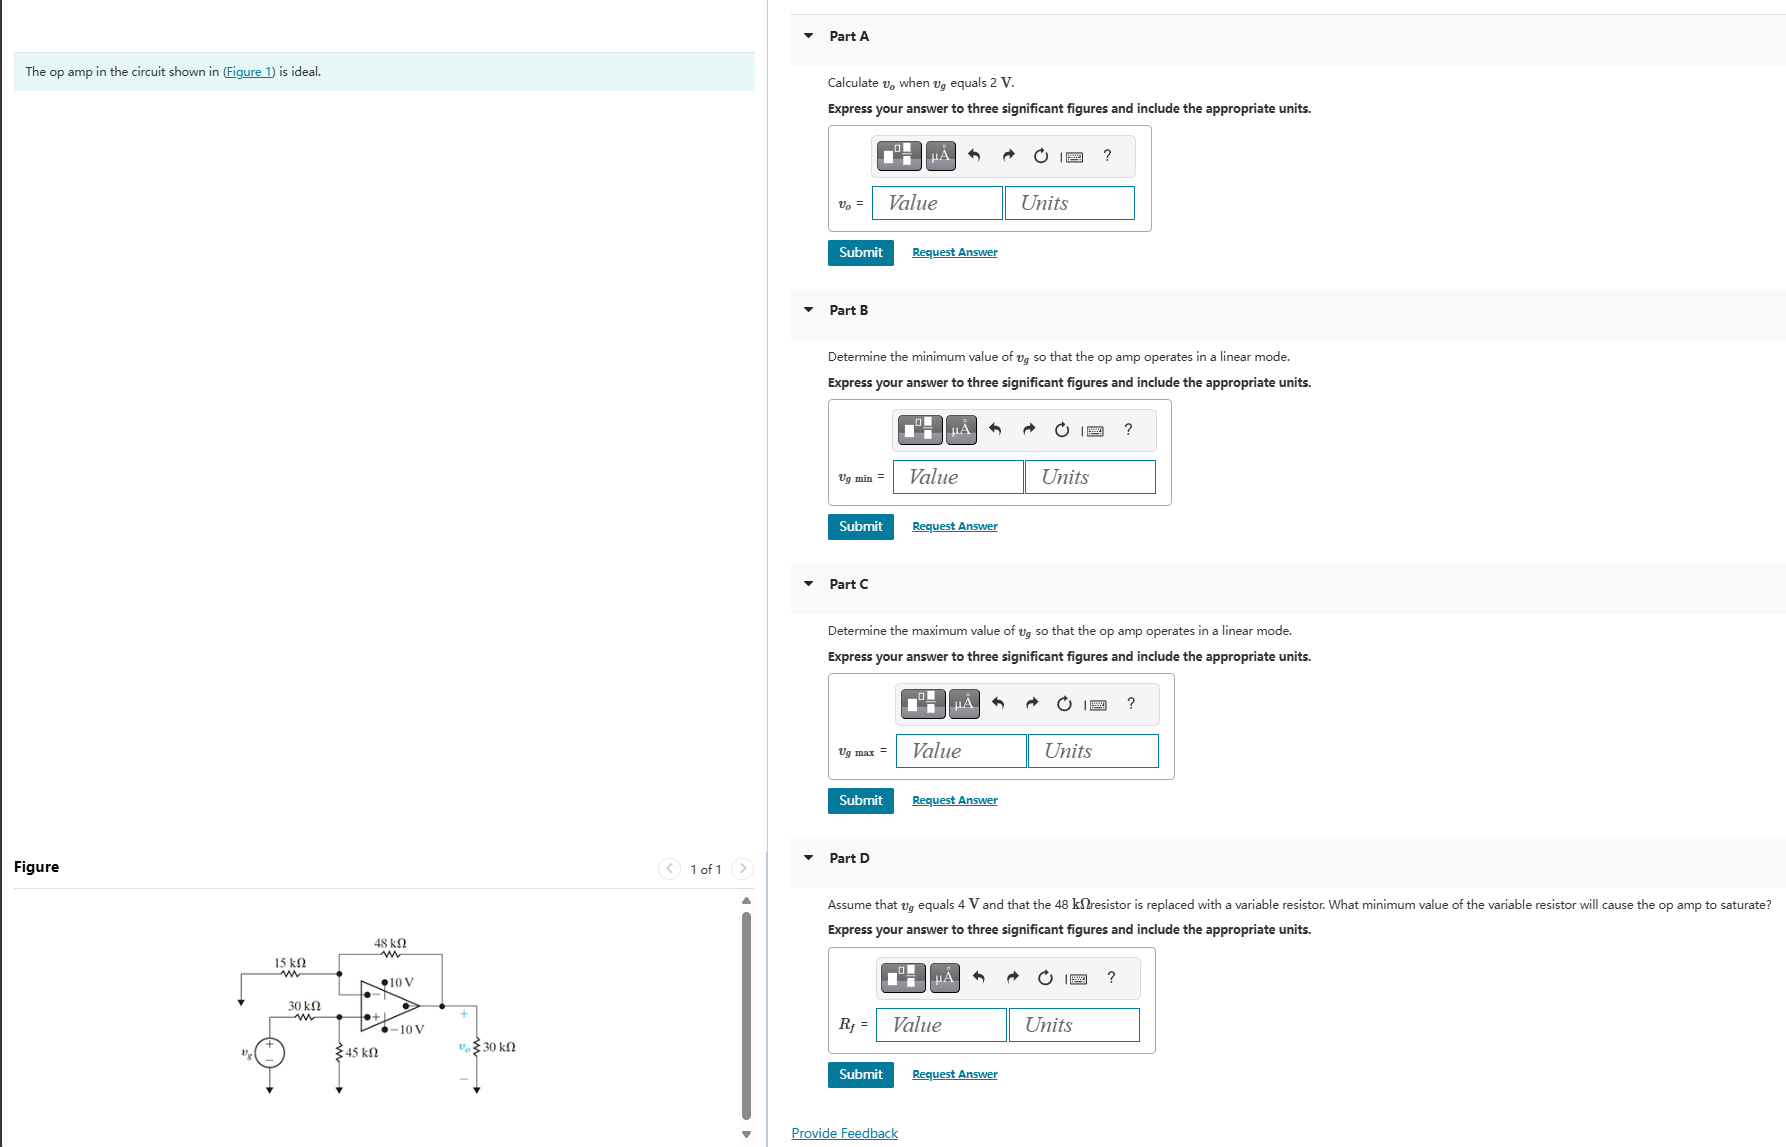
Task: Open symbols μÅ button in Part C
Action: tap(964, 703)
